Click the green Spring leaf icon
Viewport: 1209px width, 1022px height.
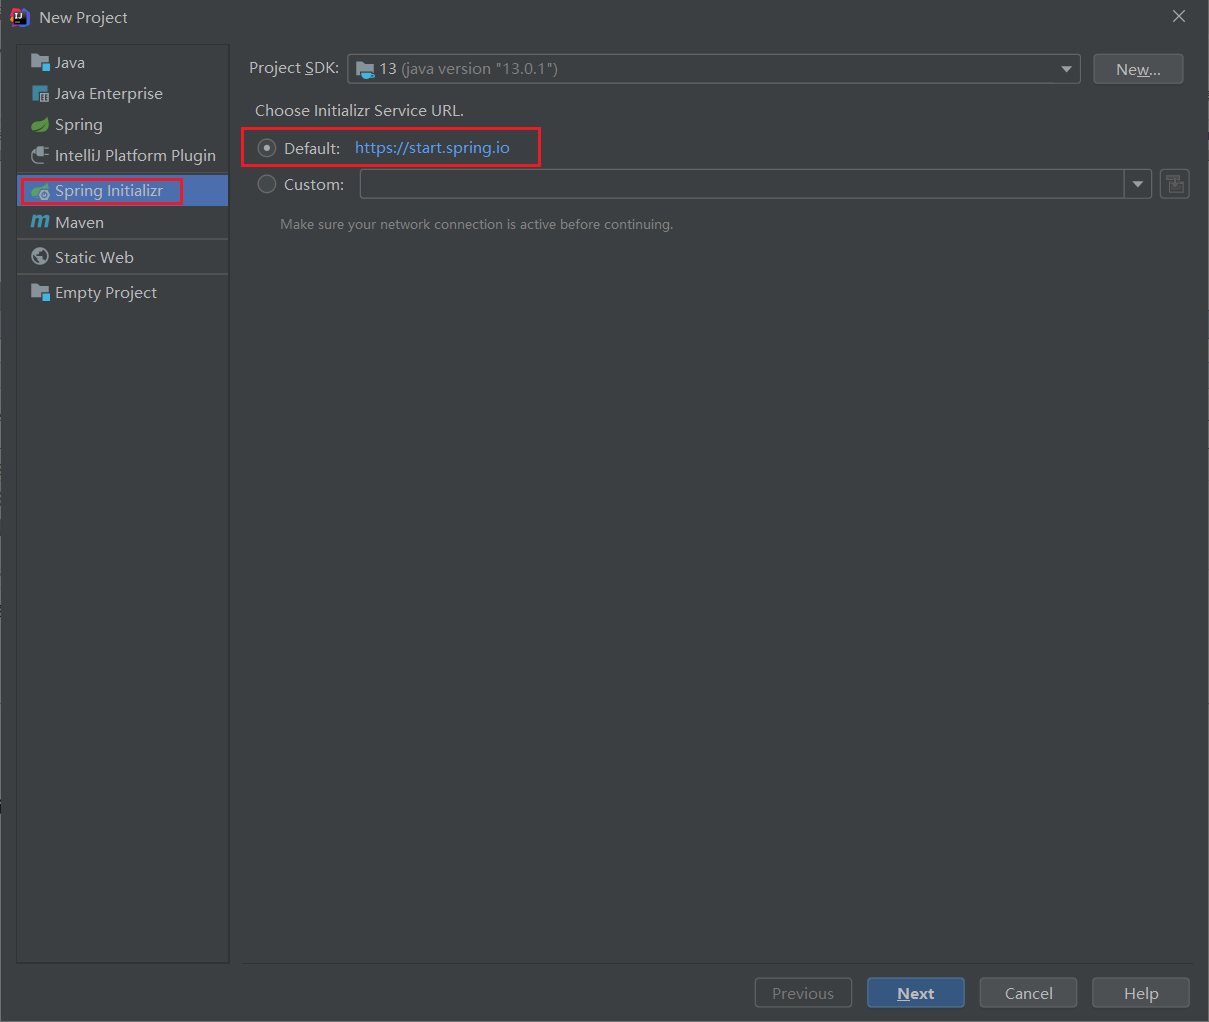[x=40, y=125]
